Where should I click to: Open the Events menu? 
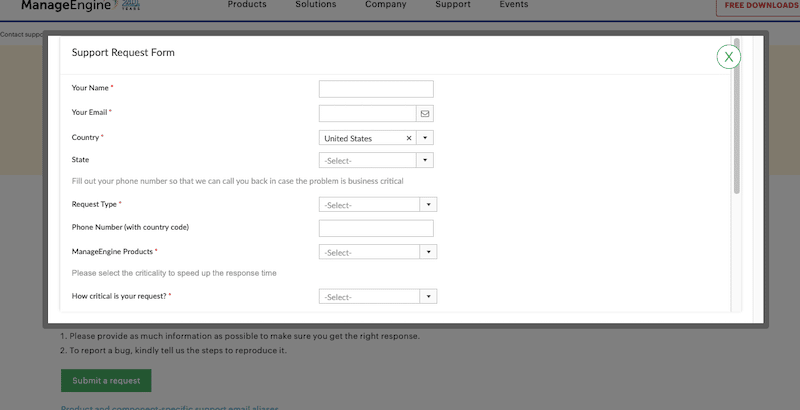514,5
